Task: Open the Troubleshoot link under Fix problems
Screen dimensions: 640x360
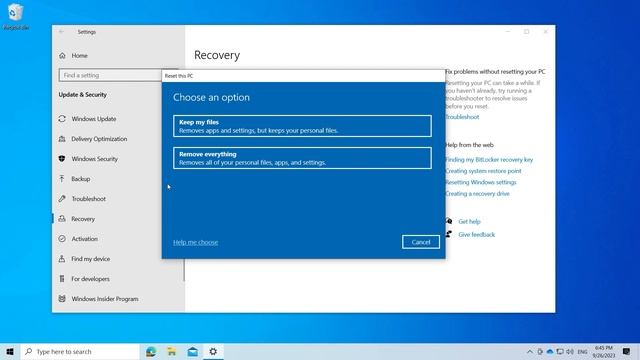Action: (462, 117)
